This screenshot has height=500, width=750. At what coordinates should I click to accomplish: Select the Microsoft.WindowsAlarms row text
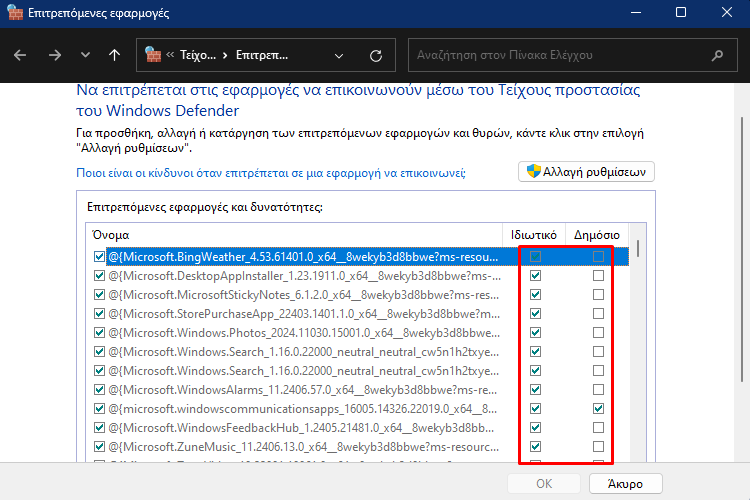tap(302, 389)
